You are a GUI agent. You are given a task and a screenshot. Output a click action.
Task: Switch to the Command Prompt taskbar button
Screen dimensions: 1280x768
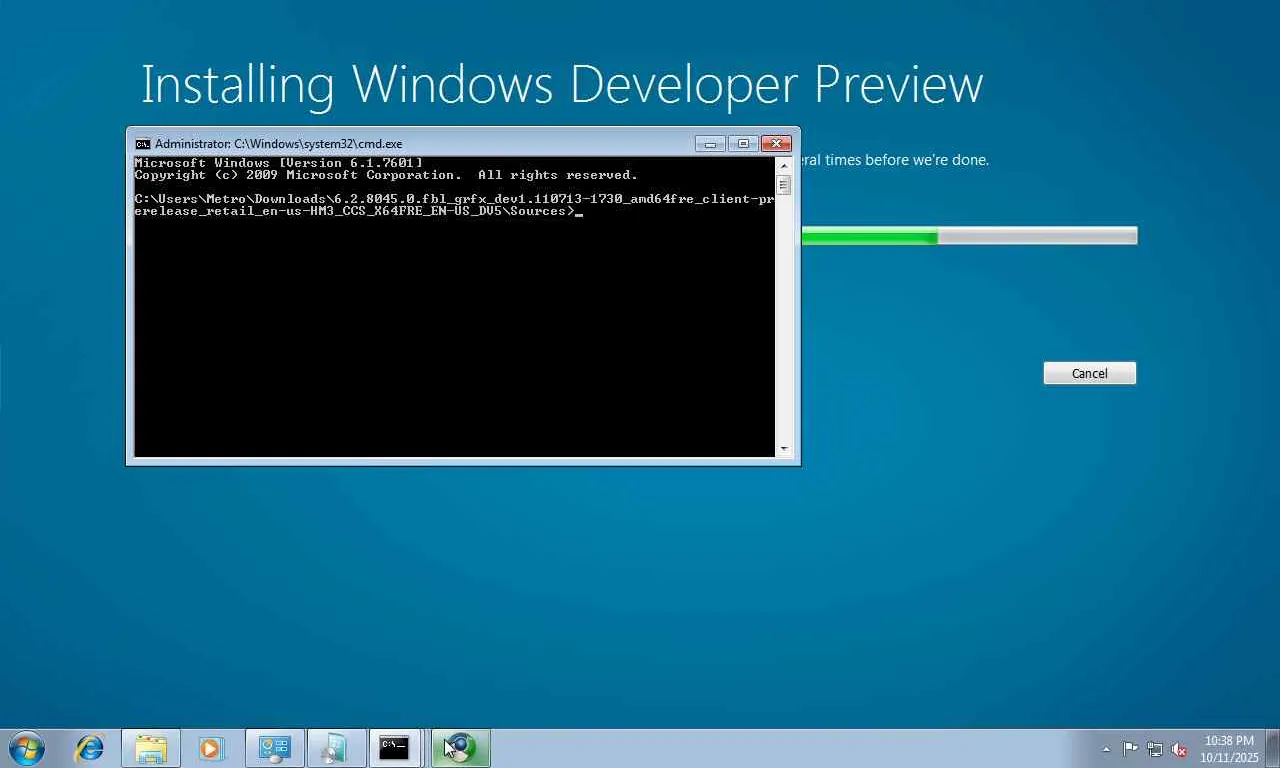pos(395,748)
